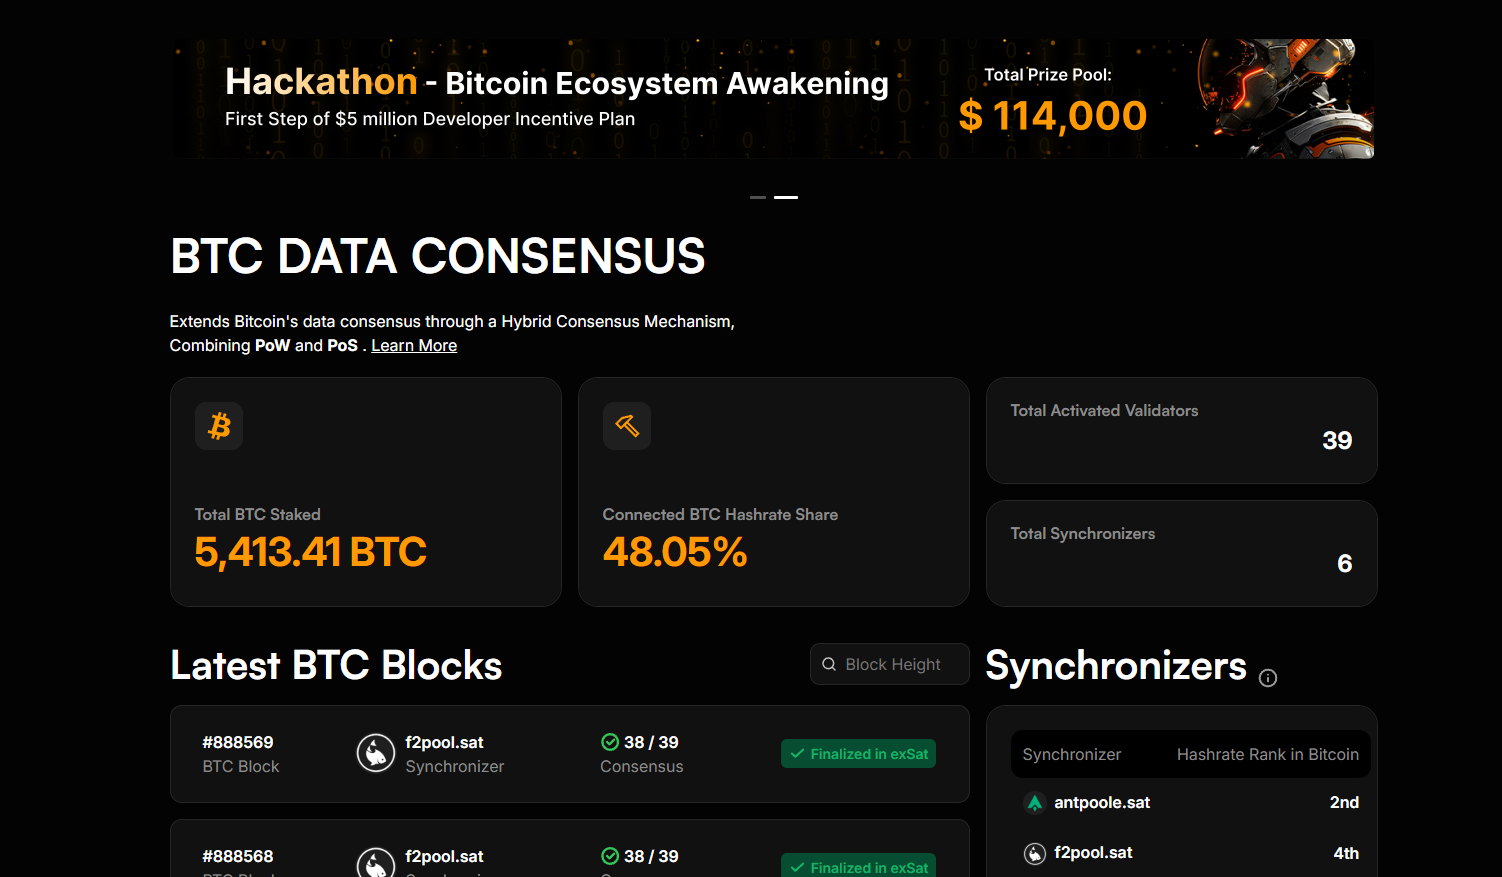The image size is (1502, 877).
Task: Open the Learn More link
Action: 414,346
